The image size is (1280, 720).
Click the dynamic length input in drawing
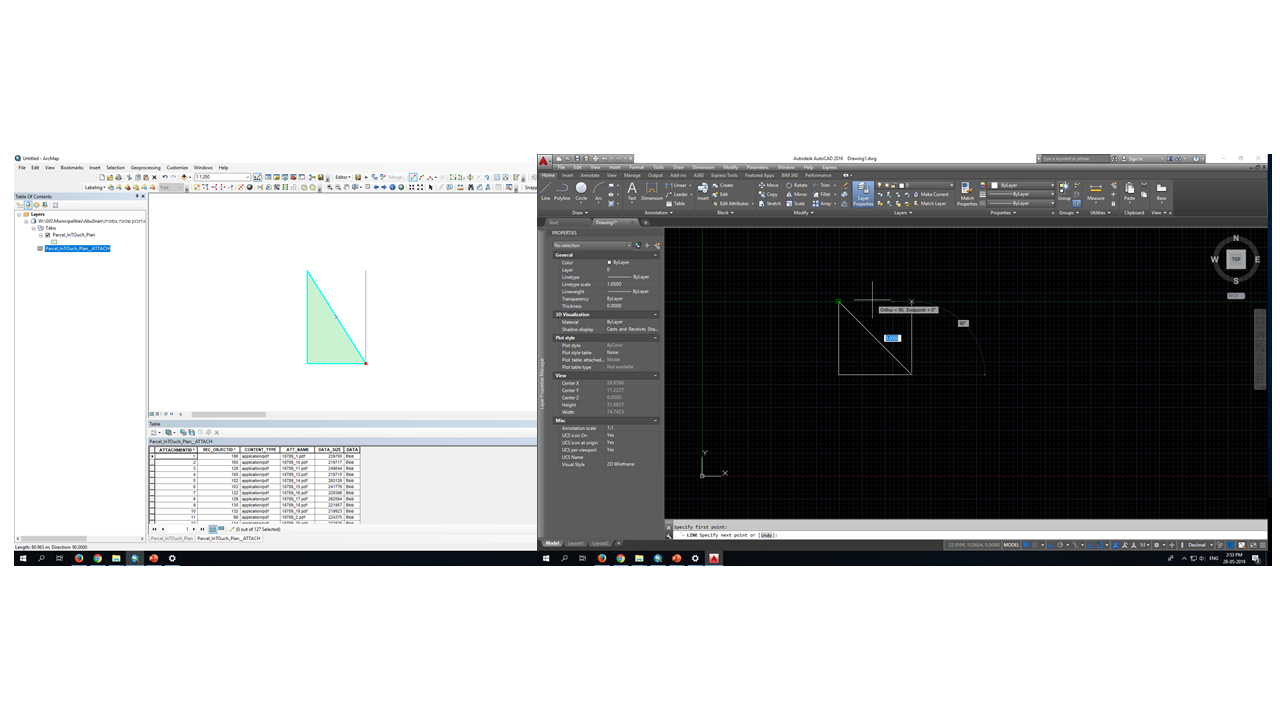(893, 338)
